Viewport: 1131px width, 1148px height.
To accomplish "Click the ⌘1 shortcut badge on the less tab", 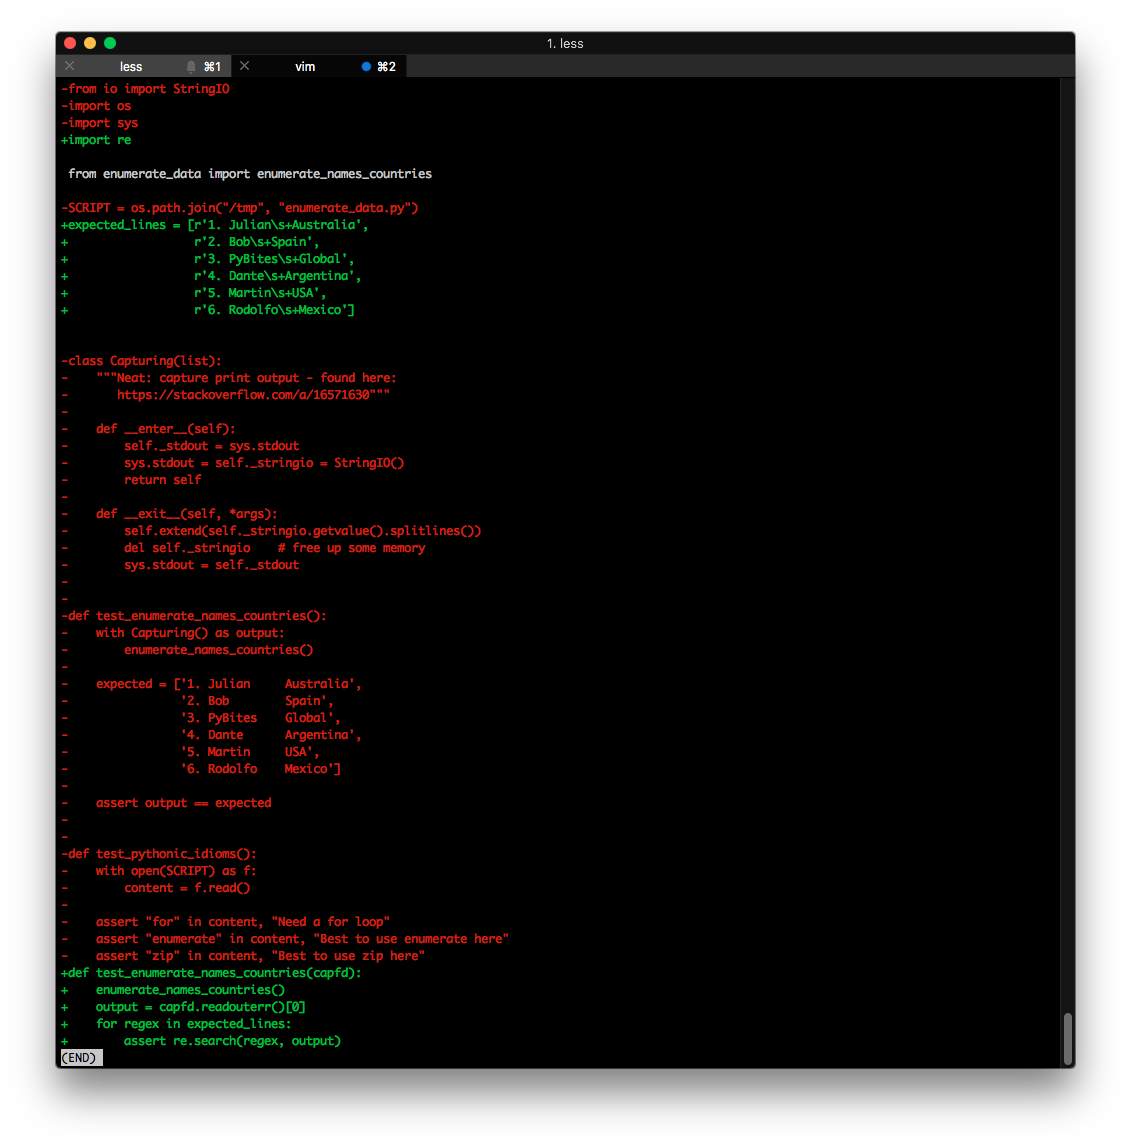I will pyautogui.click(x=212, y=66).
